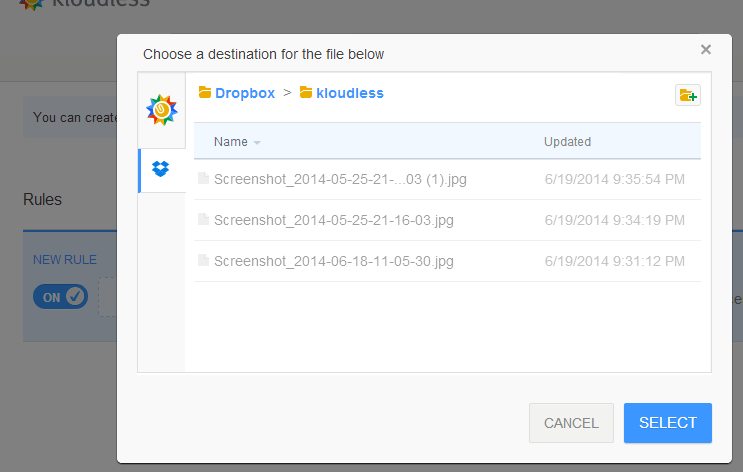Navigate to the Dropbox root breadcrumb
The image size is (743, 472).
pyautogui.click(x=245, y=93)
